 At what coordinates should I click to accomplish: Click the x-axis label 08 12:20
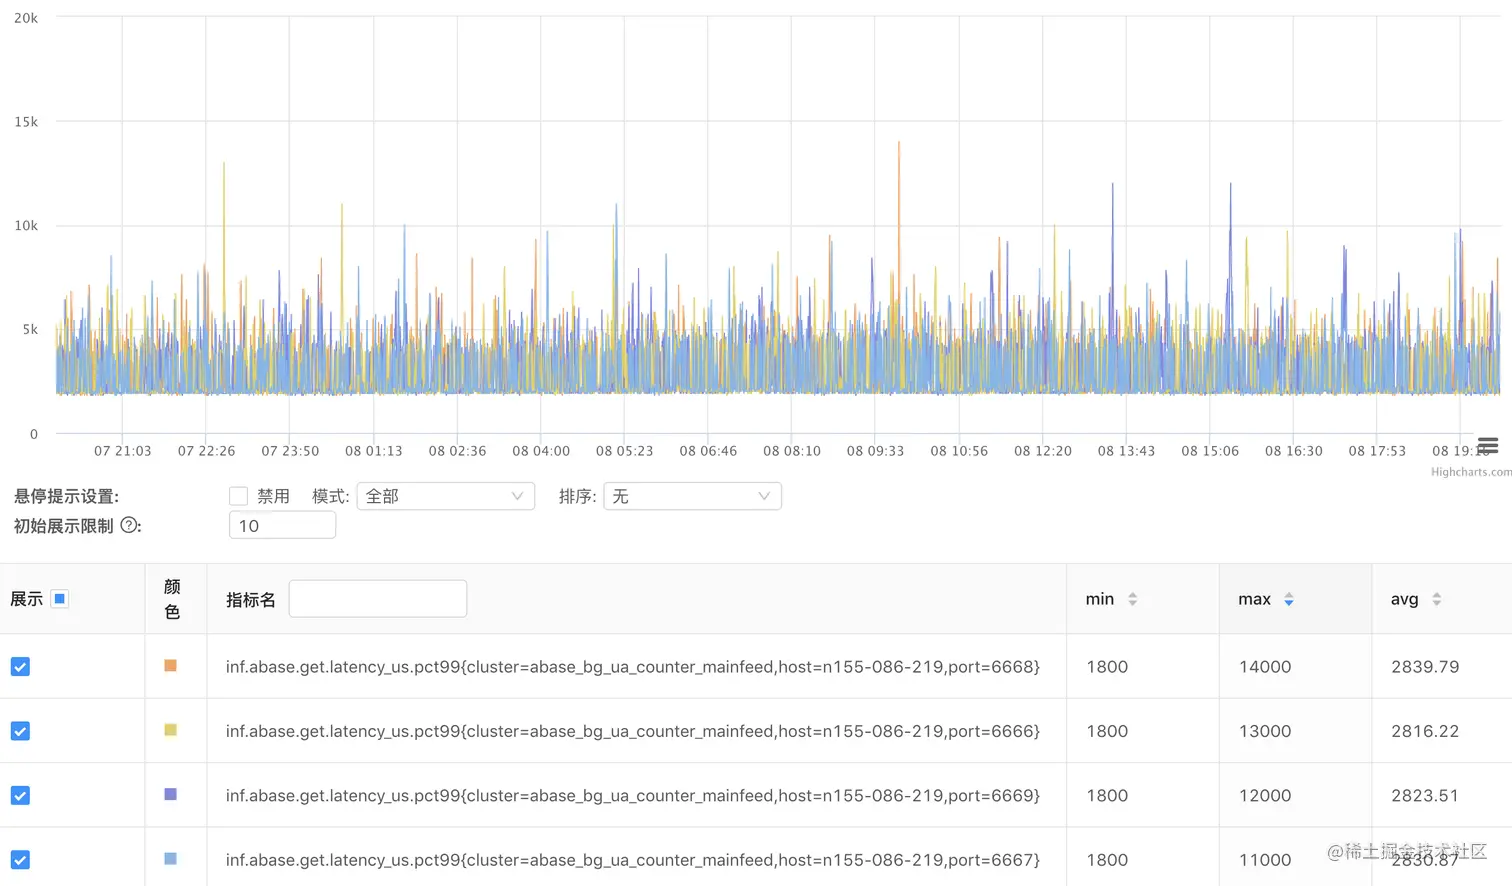point(1043,451)
